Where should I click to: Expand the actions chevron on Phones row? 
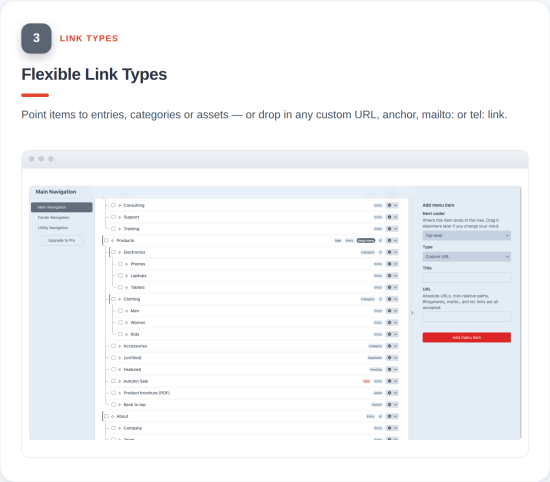[396, 264]
